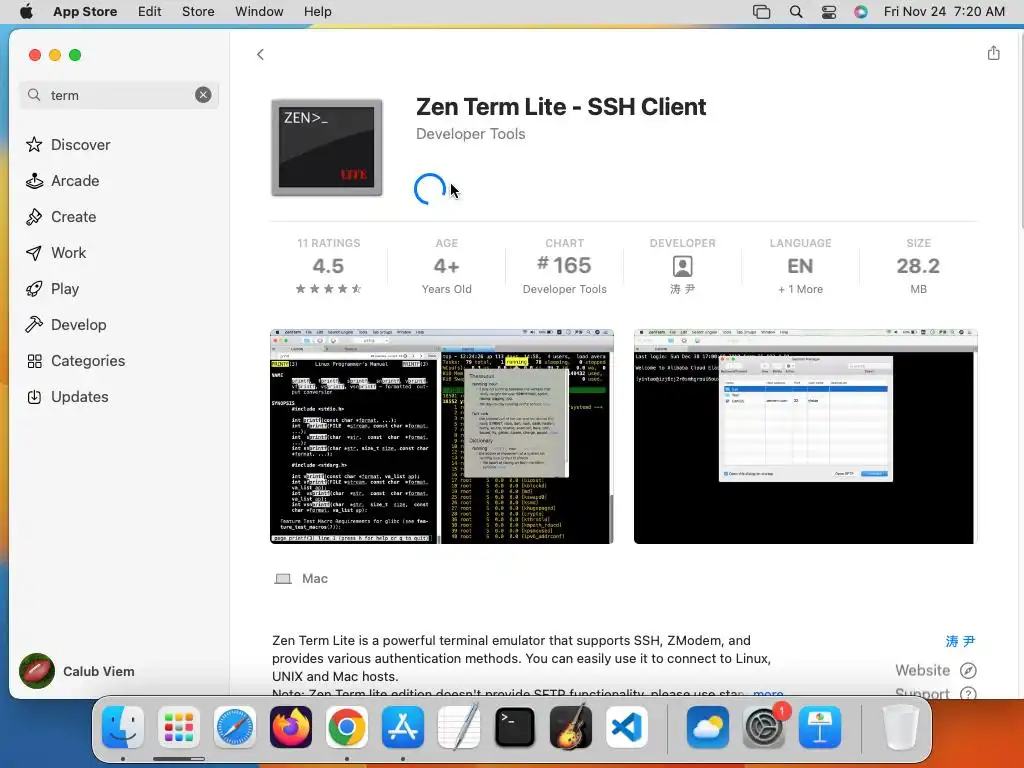
Task: Browse Categories in the sidebar
Action: tap(76, 360)
